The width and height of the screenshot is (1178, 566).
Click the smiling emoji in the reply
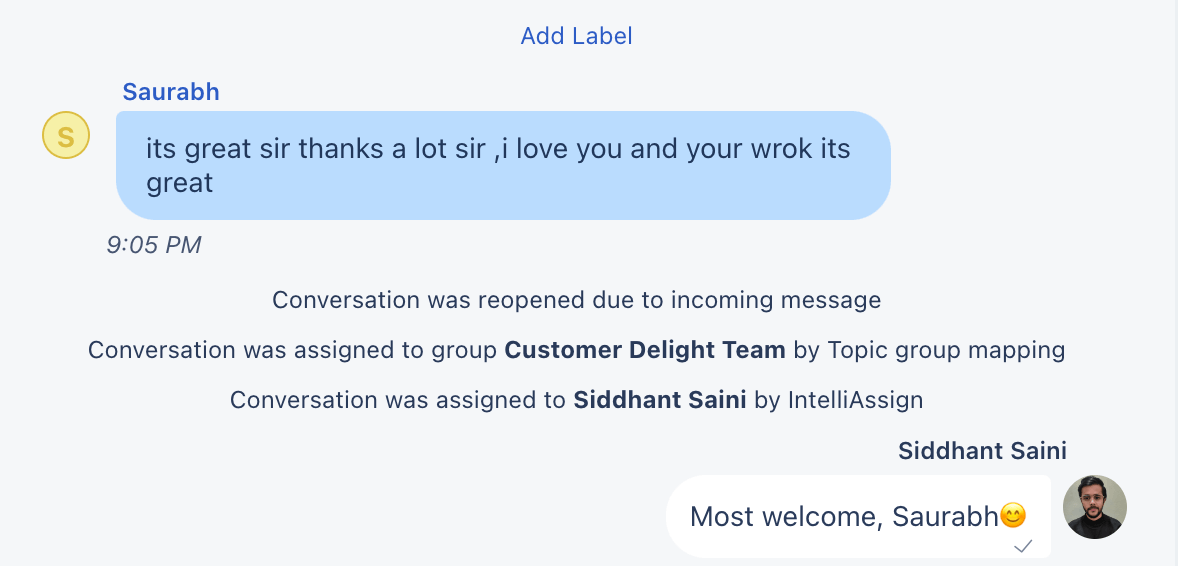(1013, 516)
